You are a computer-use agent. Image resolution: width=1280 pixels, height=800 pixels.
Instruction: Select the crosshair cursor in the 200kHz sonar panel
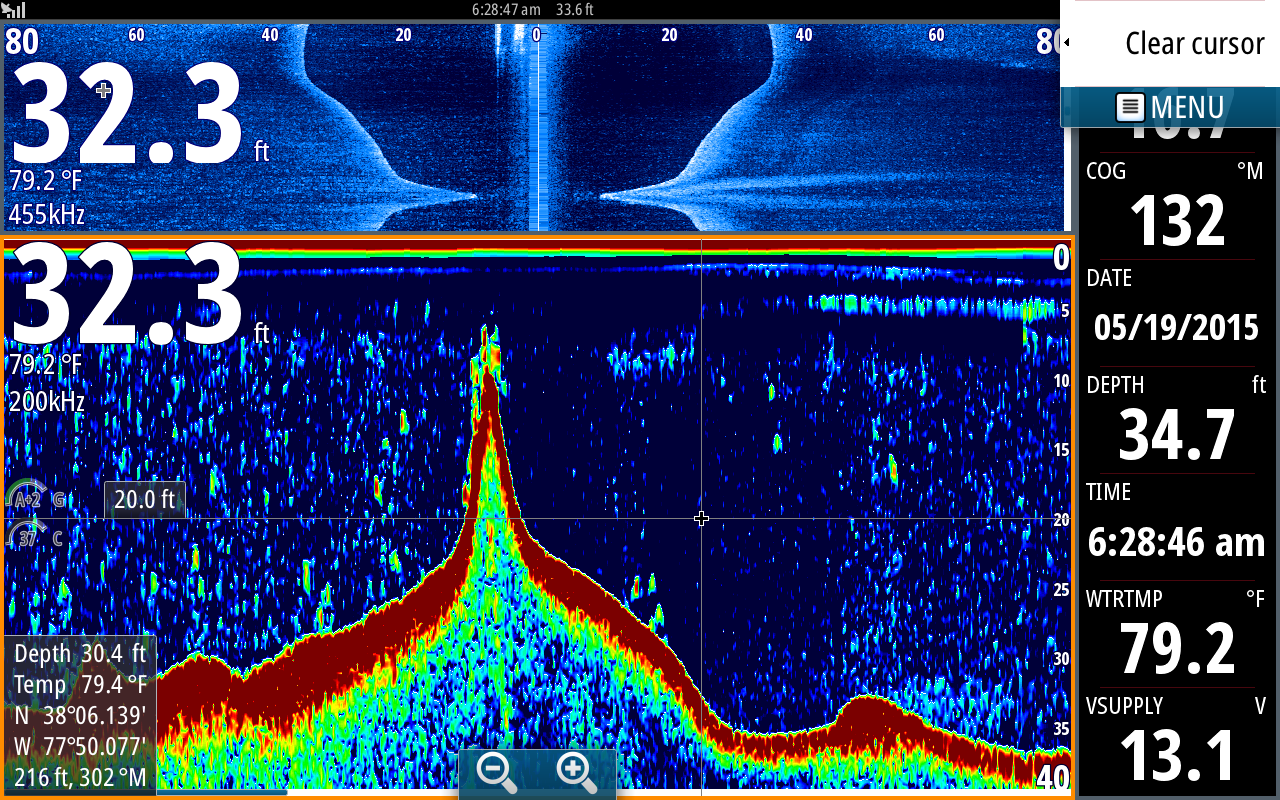pyautogui.click(x=701, y=519)
